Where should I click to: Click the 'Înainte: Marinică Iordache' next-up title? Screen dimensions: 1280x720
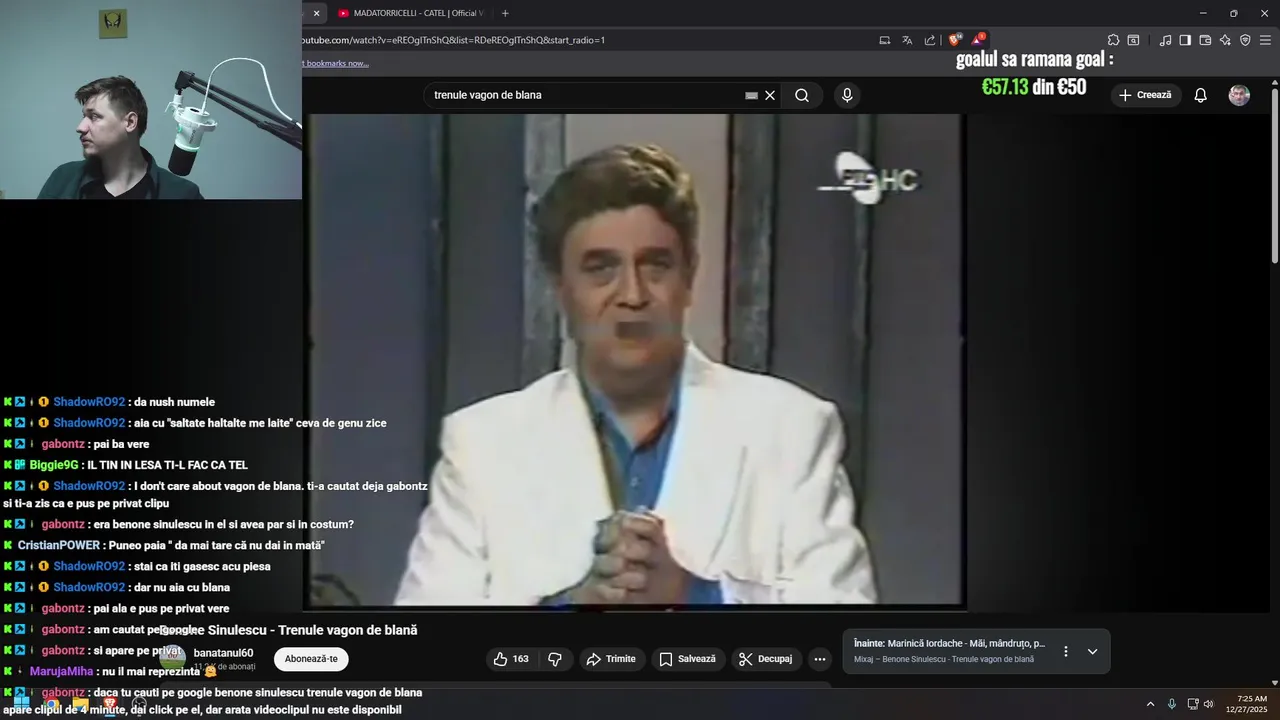[949, 644]
